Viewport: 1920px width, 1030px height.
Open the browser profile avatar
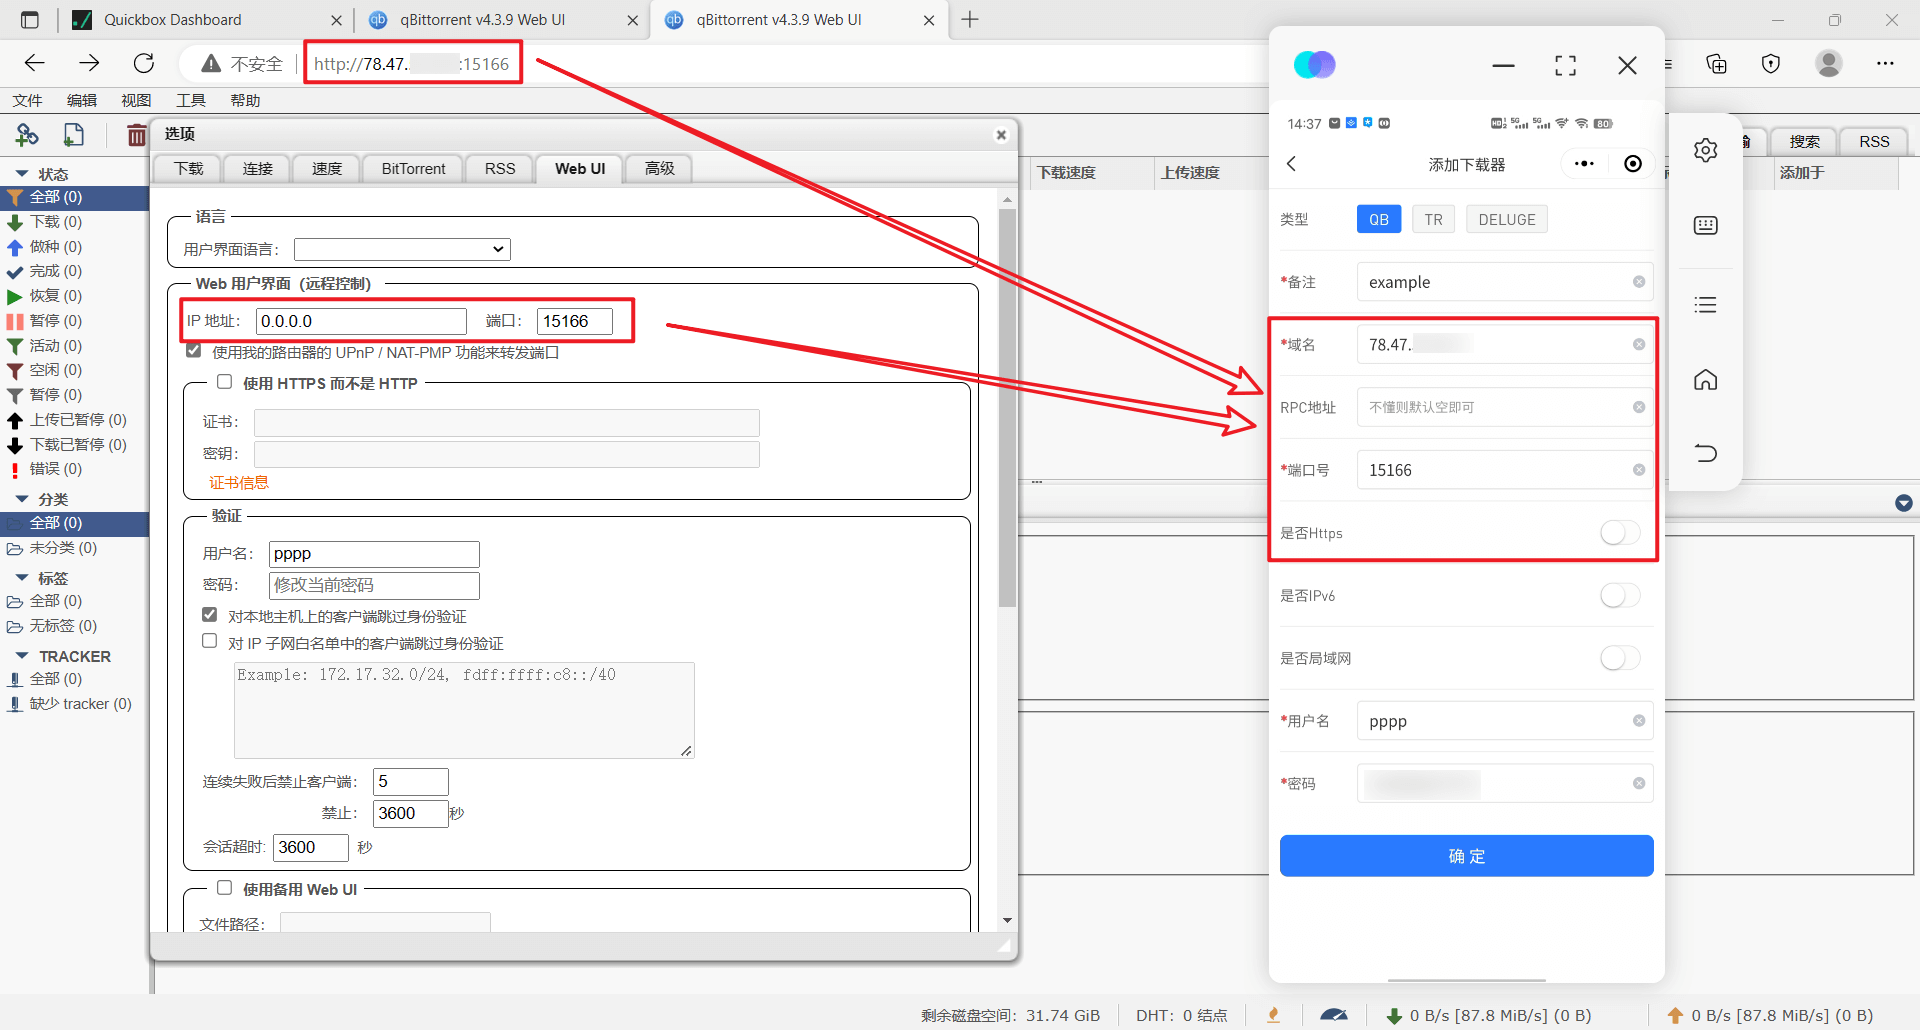(1829, 63)
